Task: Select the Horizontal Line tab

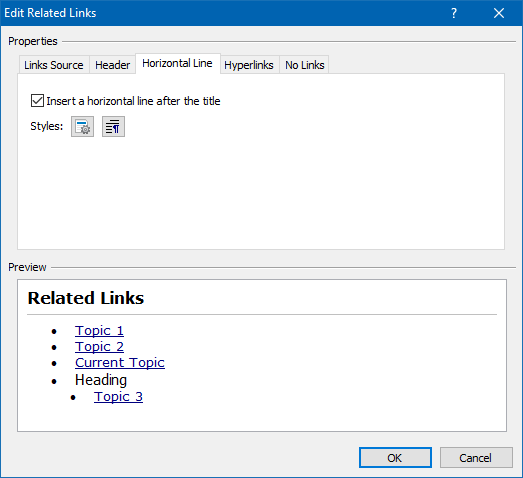Action: click(177, 63)
